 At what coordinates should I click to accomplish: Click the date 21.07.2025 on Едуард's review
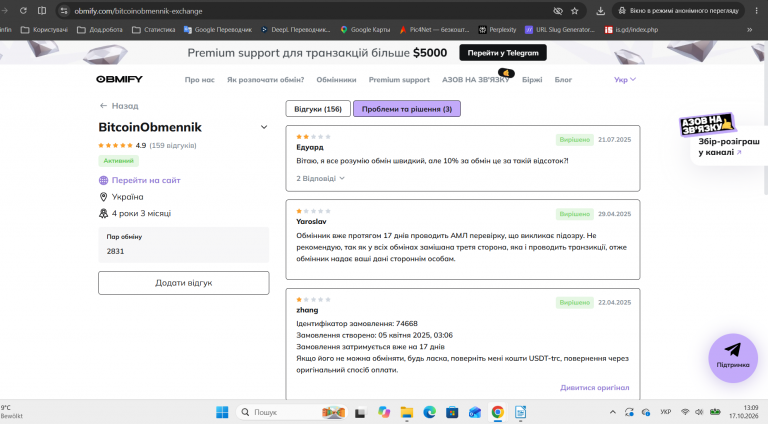pyautogui.click(x=614, y=140)
